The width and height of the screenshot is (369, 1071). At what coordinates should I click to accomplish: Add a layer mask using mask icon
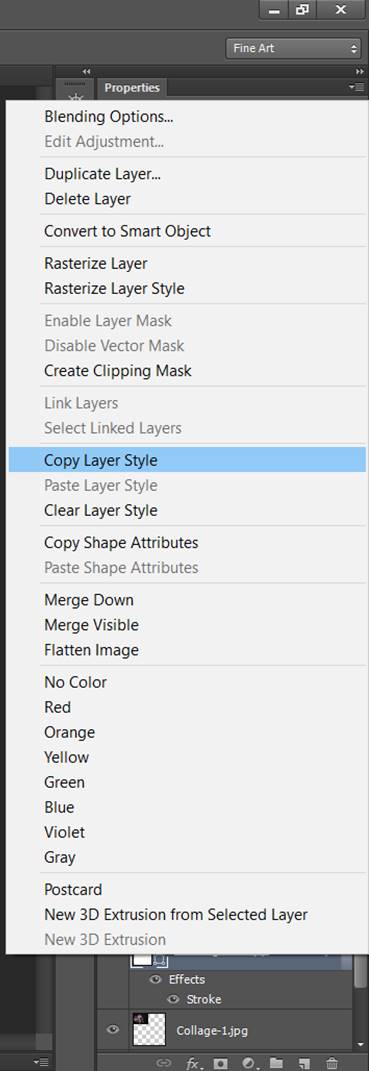[221, 1063]
